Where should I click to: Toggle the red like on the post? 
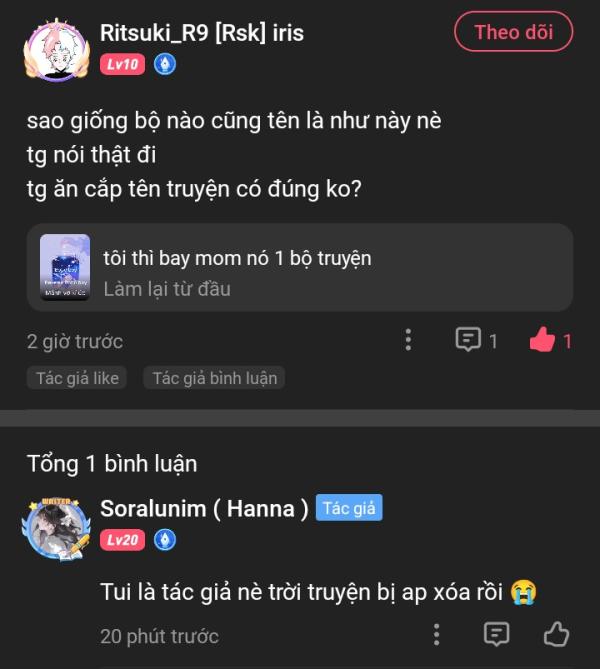[543, 340]
